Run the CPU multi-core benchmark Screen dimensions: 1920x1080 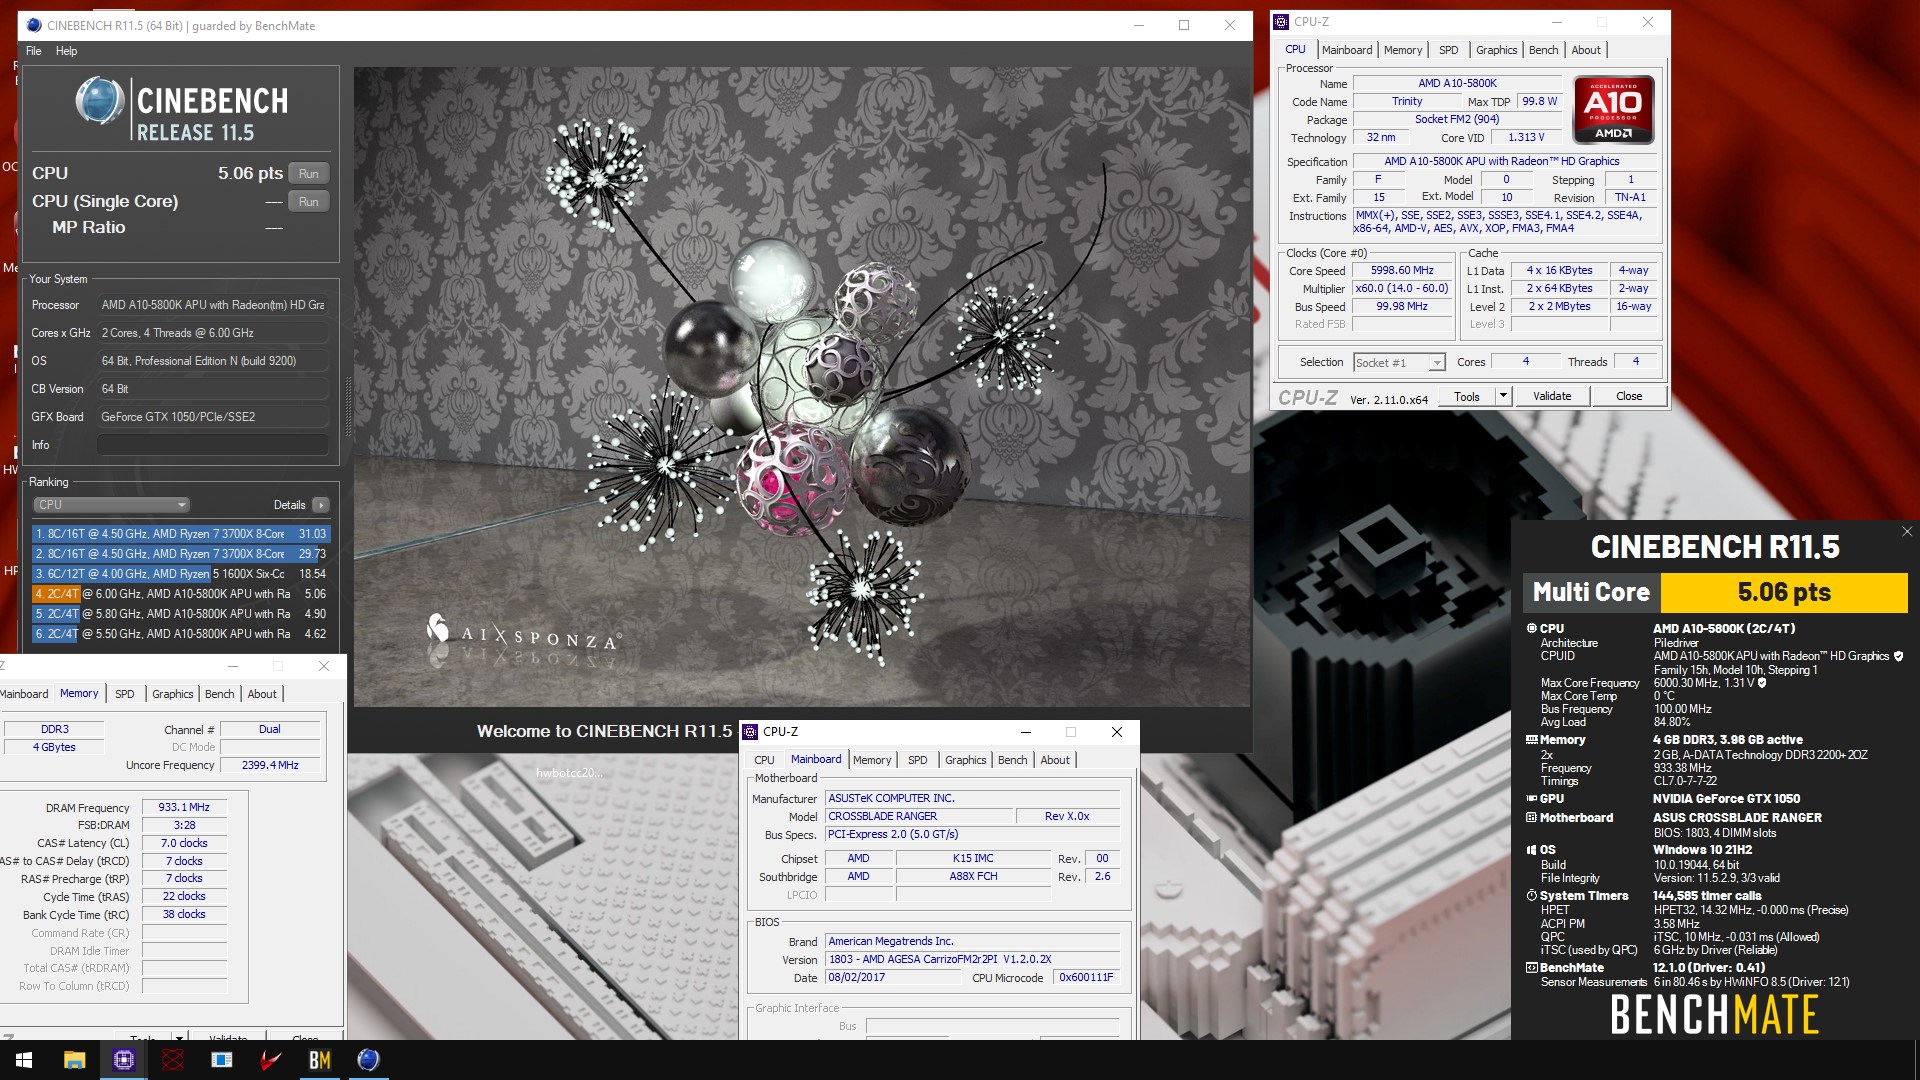click(308, 173)
